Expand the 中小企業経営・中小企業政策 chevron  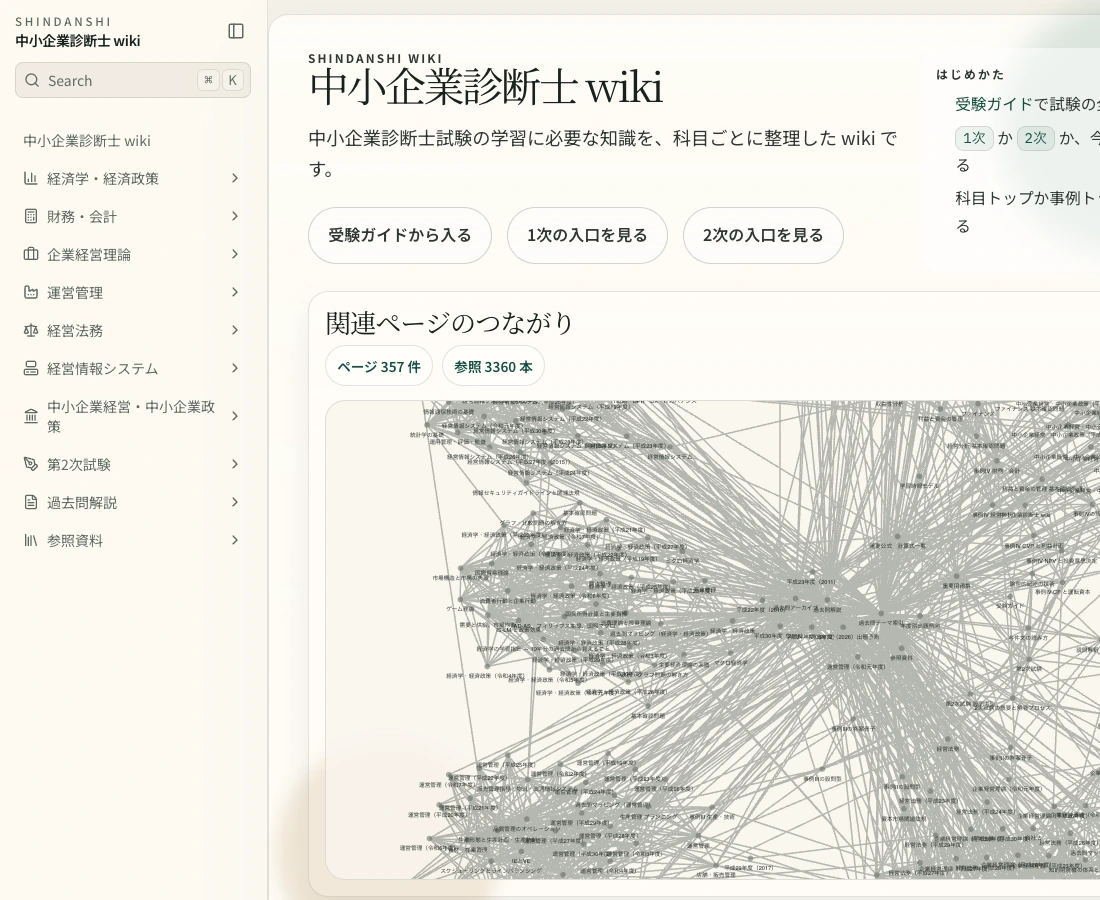(x=235, y=416)
